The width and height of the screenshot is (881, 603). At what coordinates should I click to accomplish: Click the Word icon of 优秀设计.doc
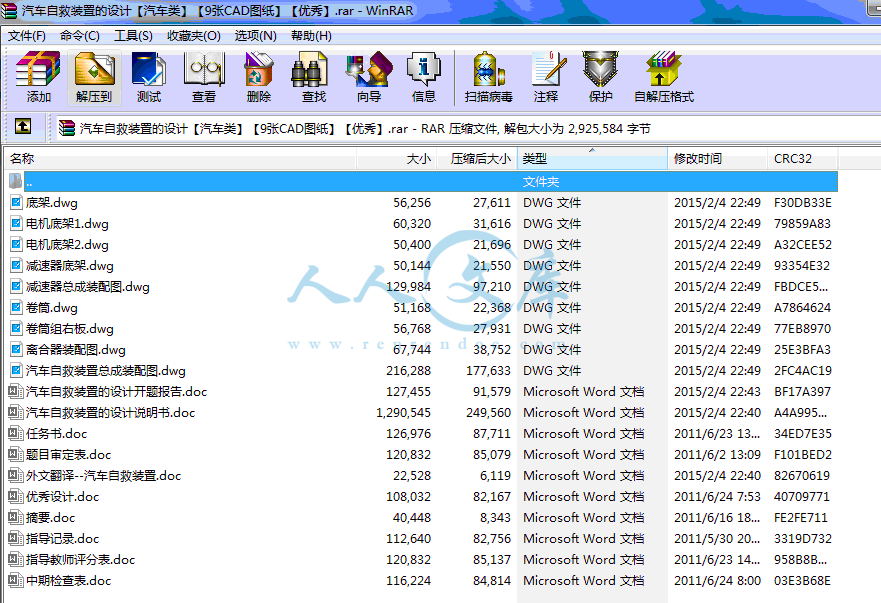15,496
